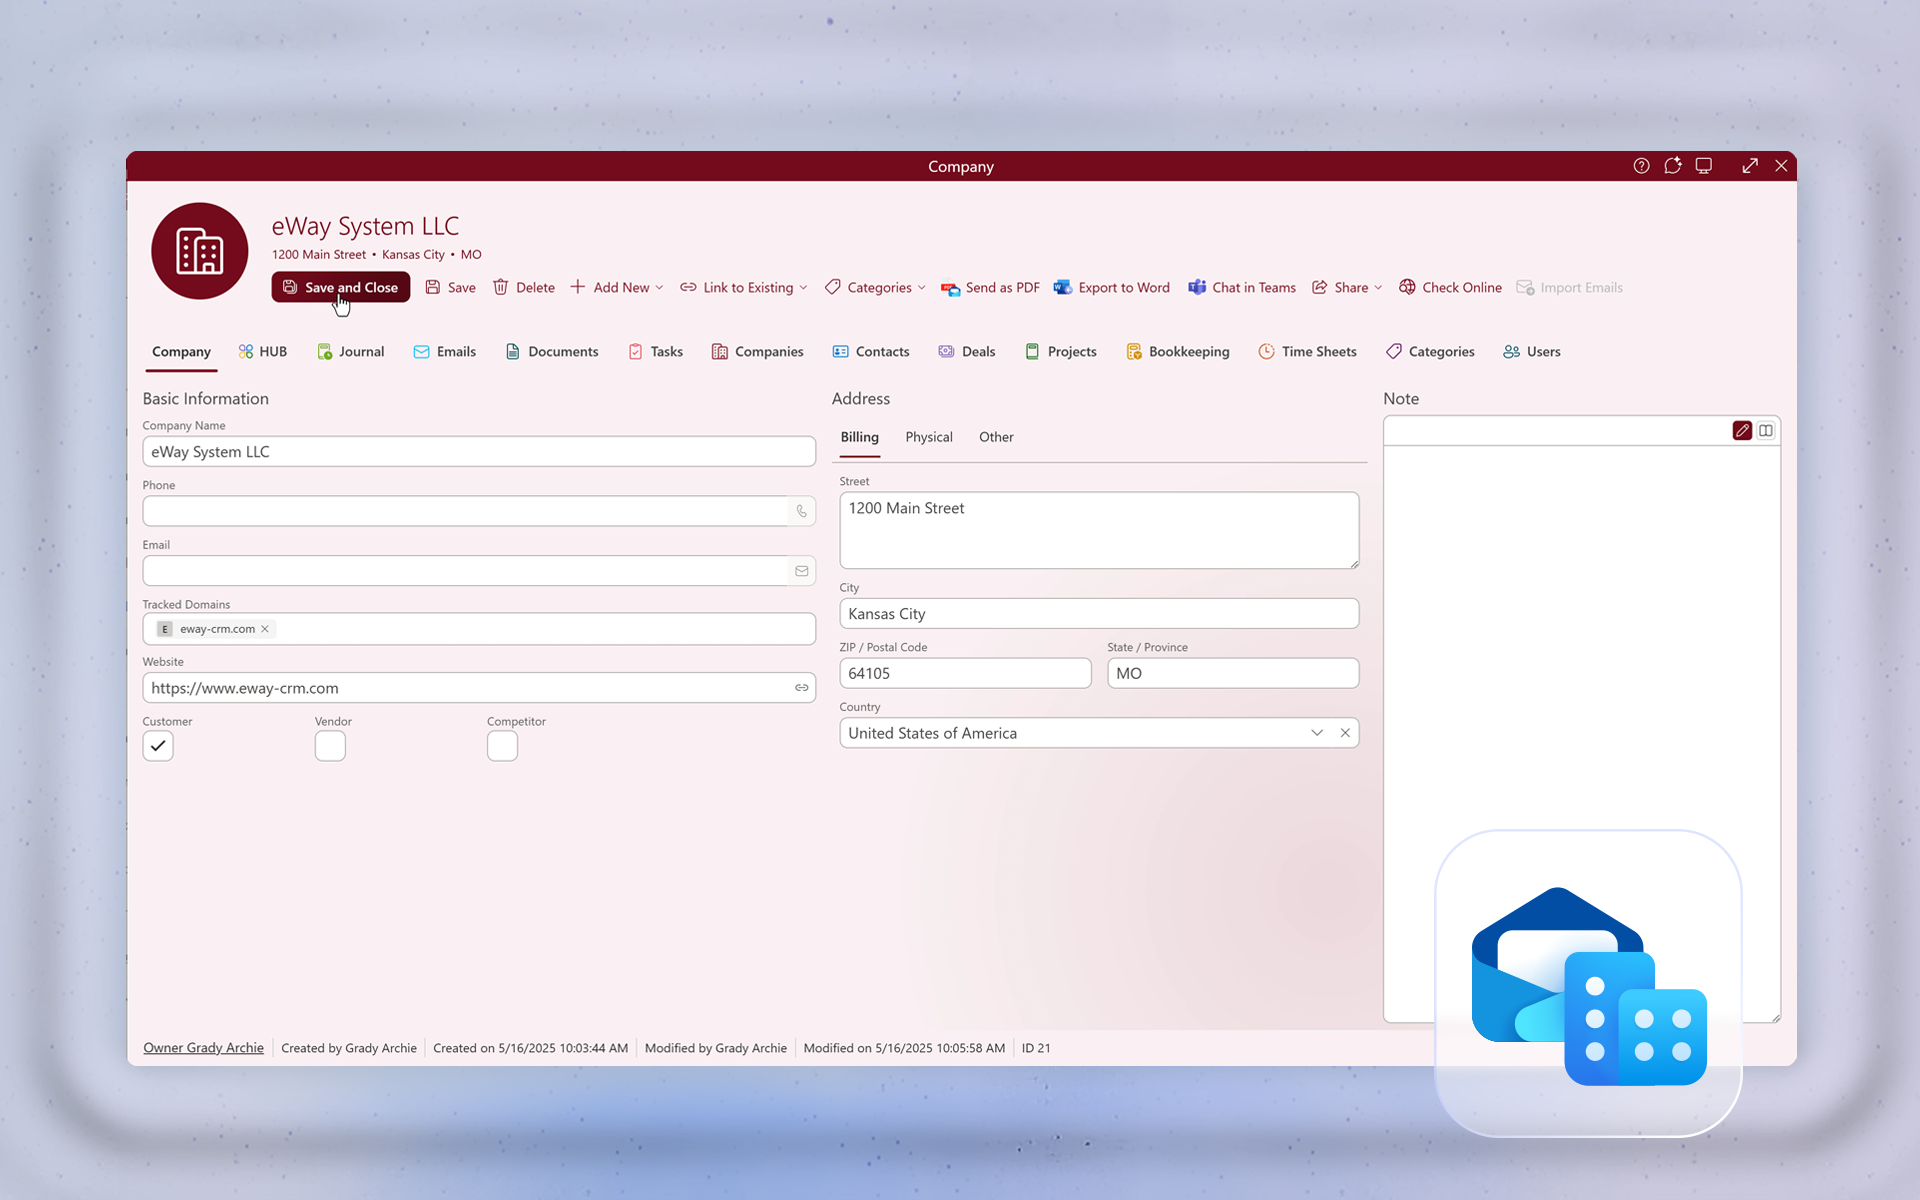Click the 'ID 21' status text
This screenshot has width=1920, height=1200.
pos(1036,1048)
